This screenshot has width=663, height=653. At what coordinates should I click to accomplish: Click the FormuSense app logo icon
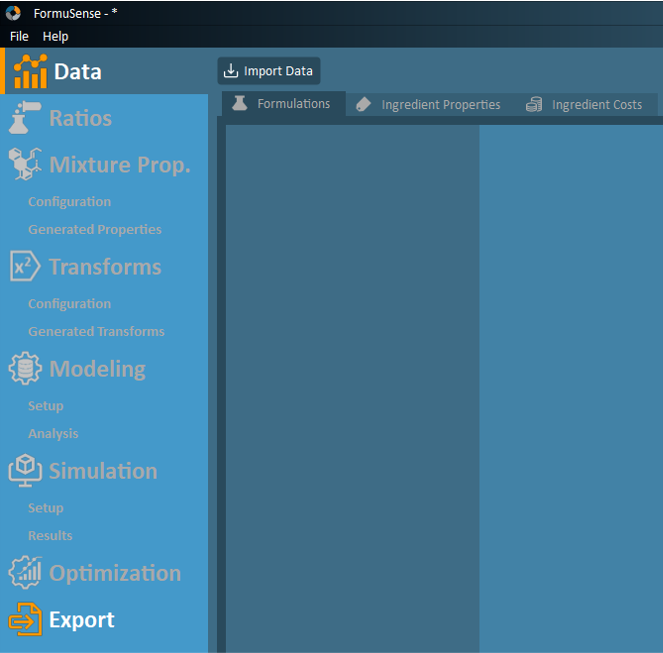pyautogui.click(x=13, y=13)
